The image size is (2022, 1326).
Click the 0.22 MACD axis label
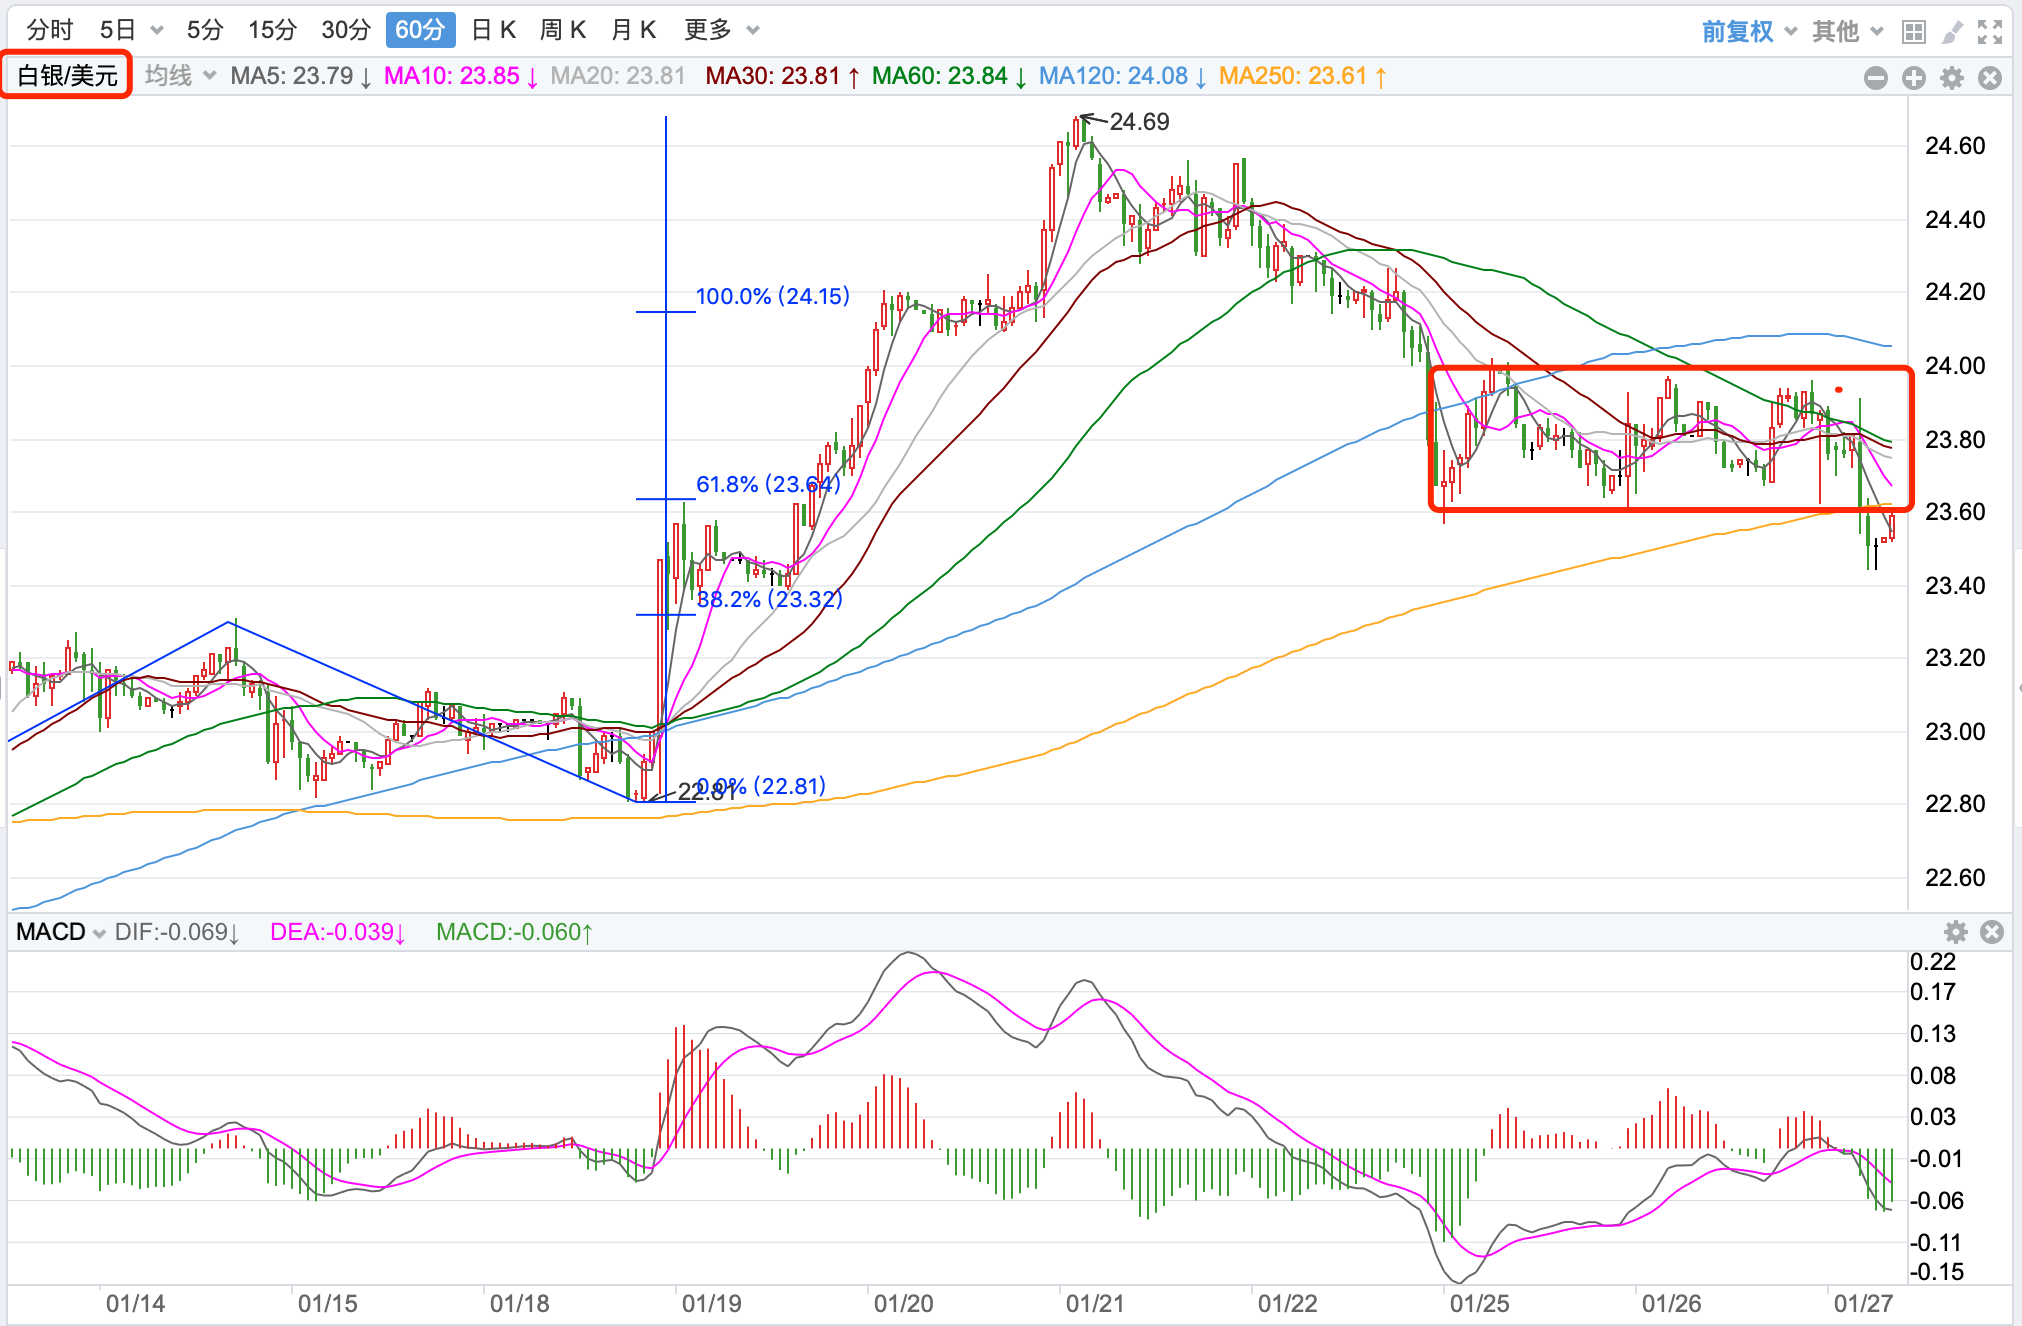pos(1932,962)
